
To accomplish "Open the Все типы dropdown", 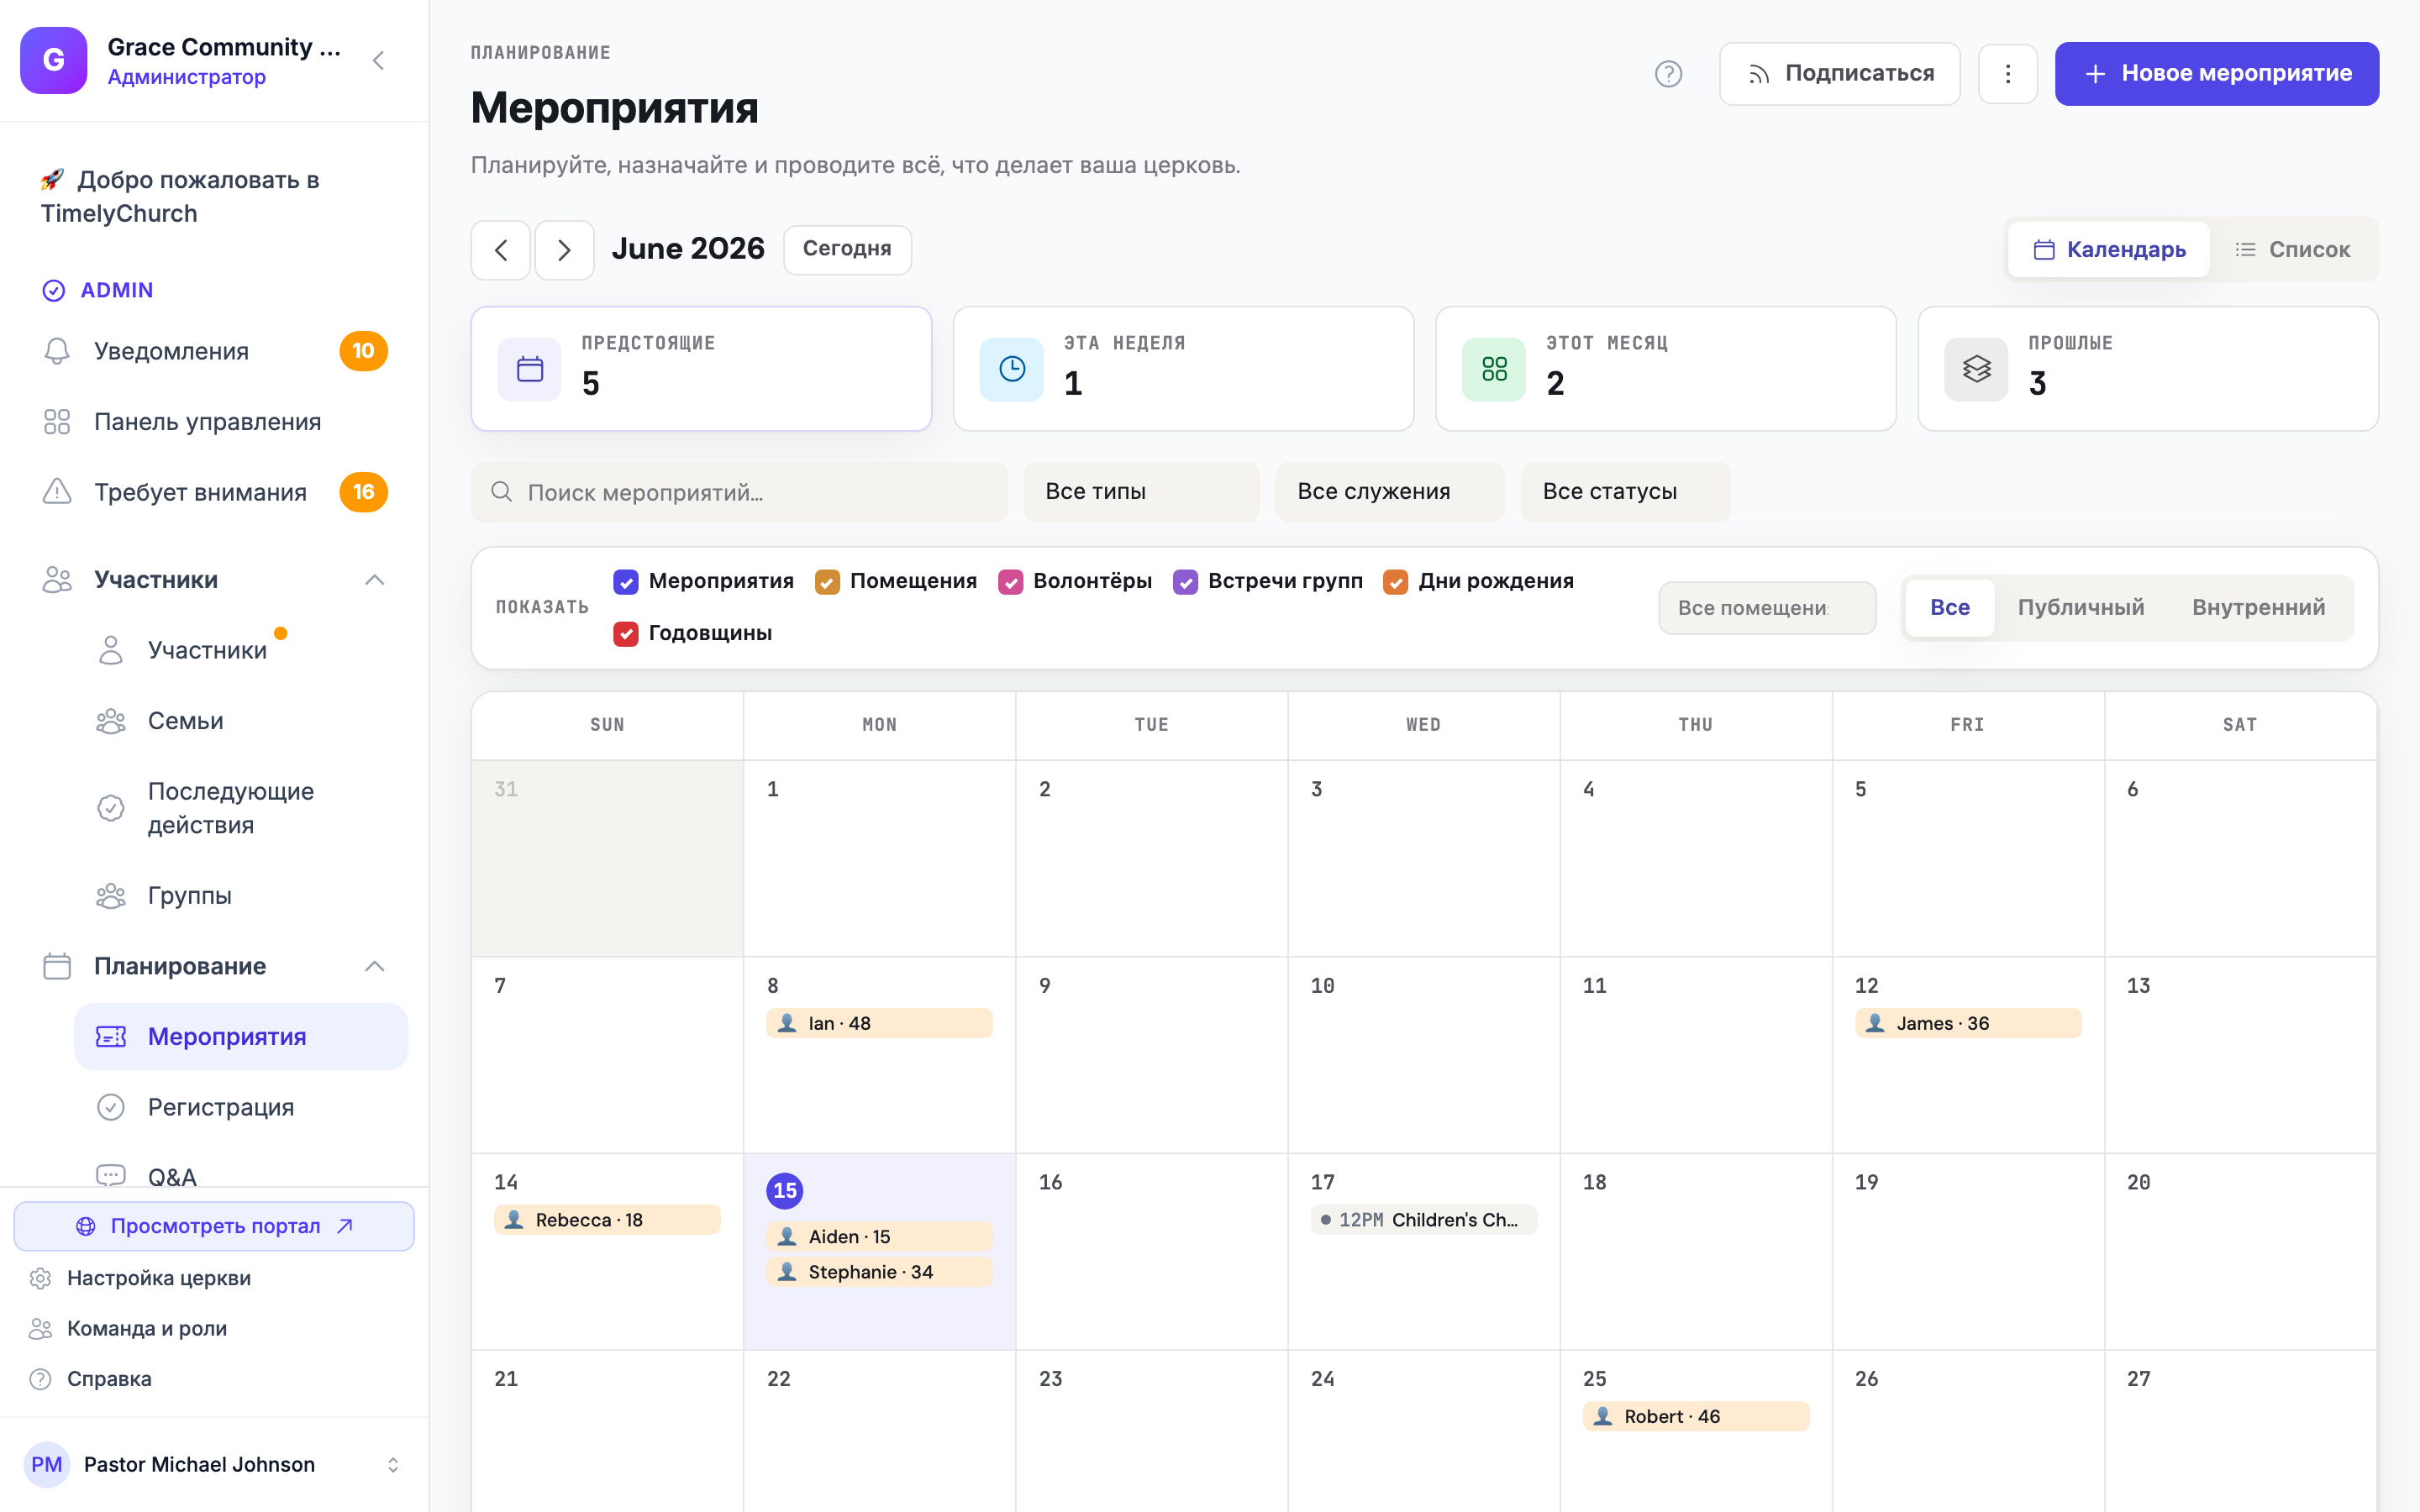I will coord(1141,492).
